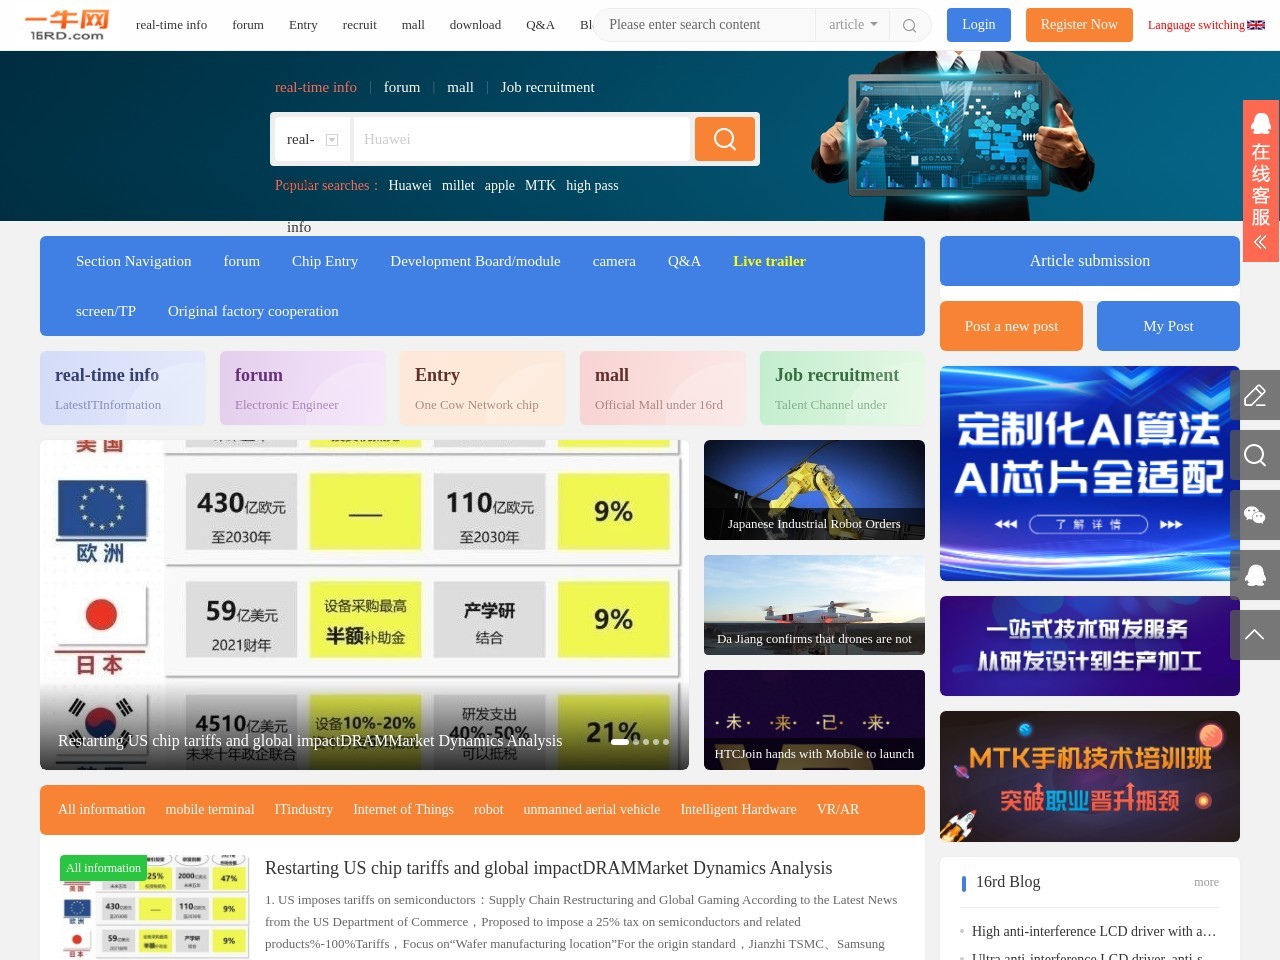Click the active first carousel indicator dot
This screenshot has width=1280, height=960.
coord(620,742)
